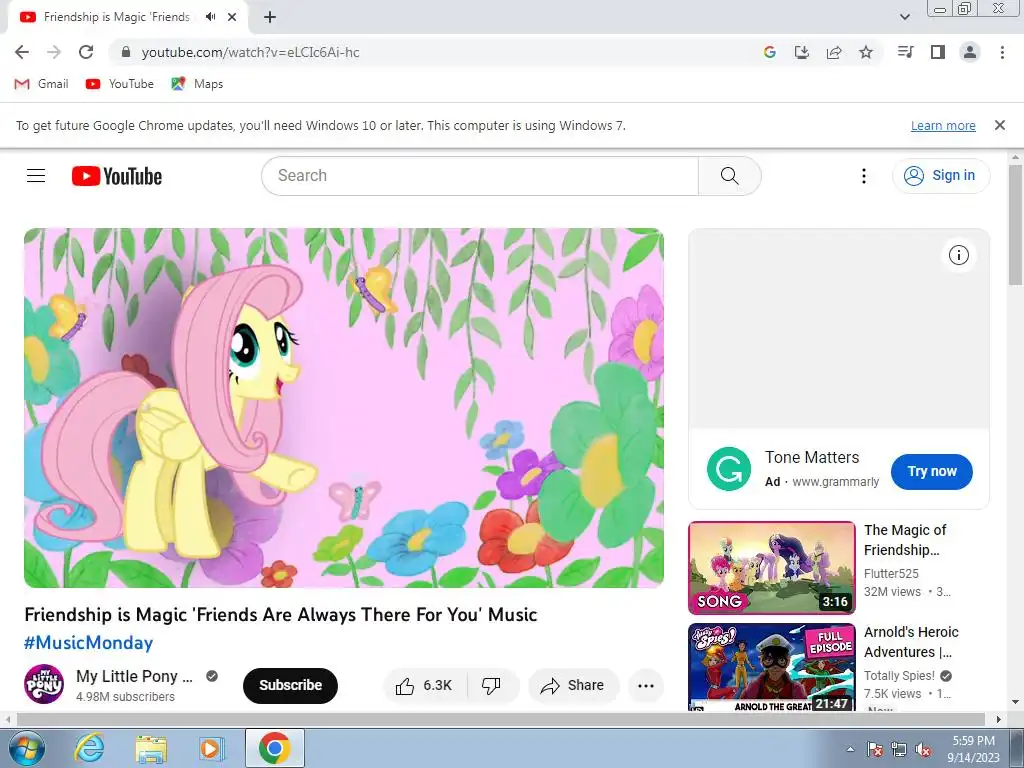
Task: Bookmark this page with the star icon
Action: pyautogui.click(x=866, y=52)
